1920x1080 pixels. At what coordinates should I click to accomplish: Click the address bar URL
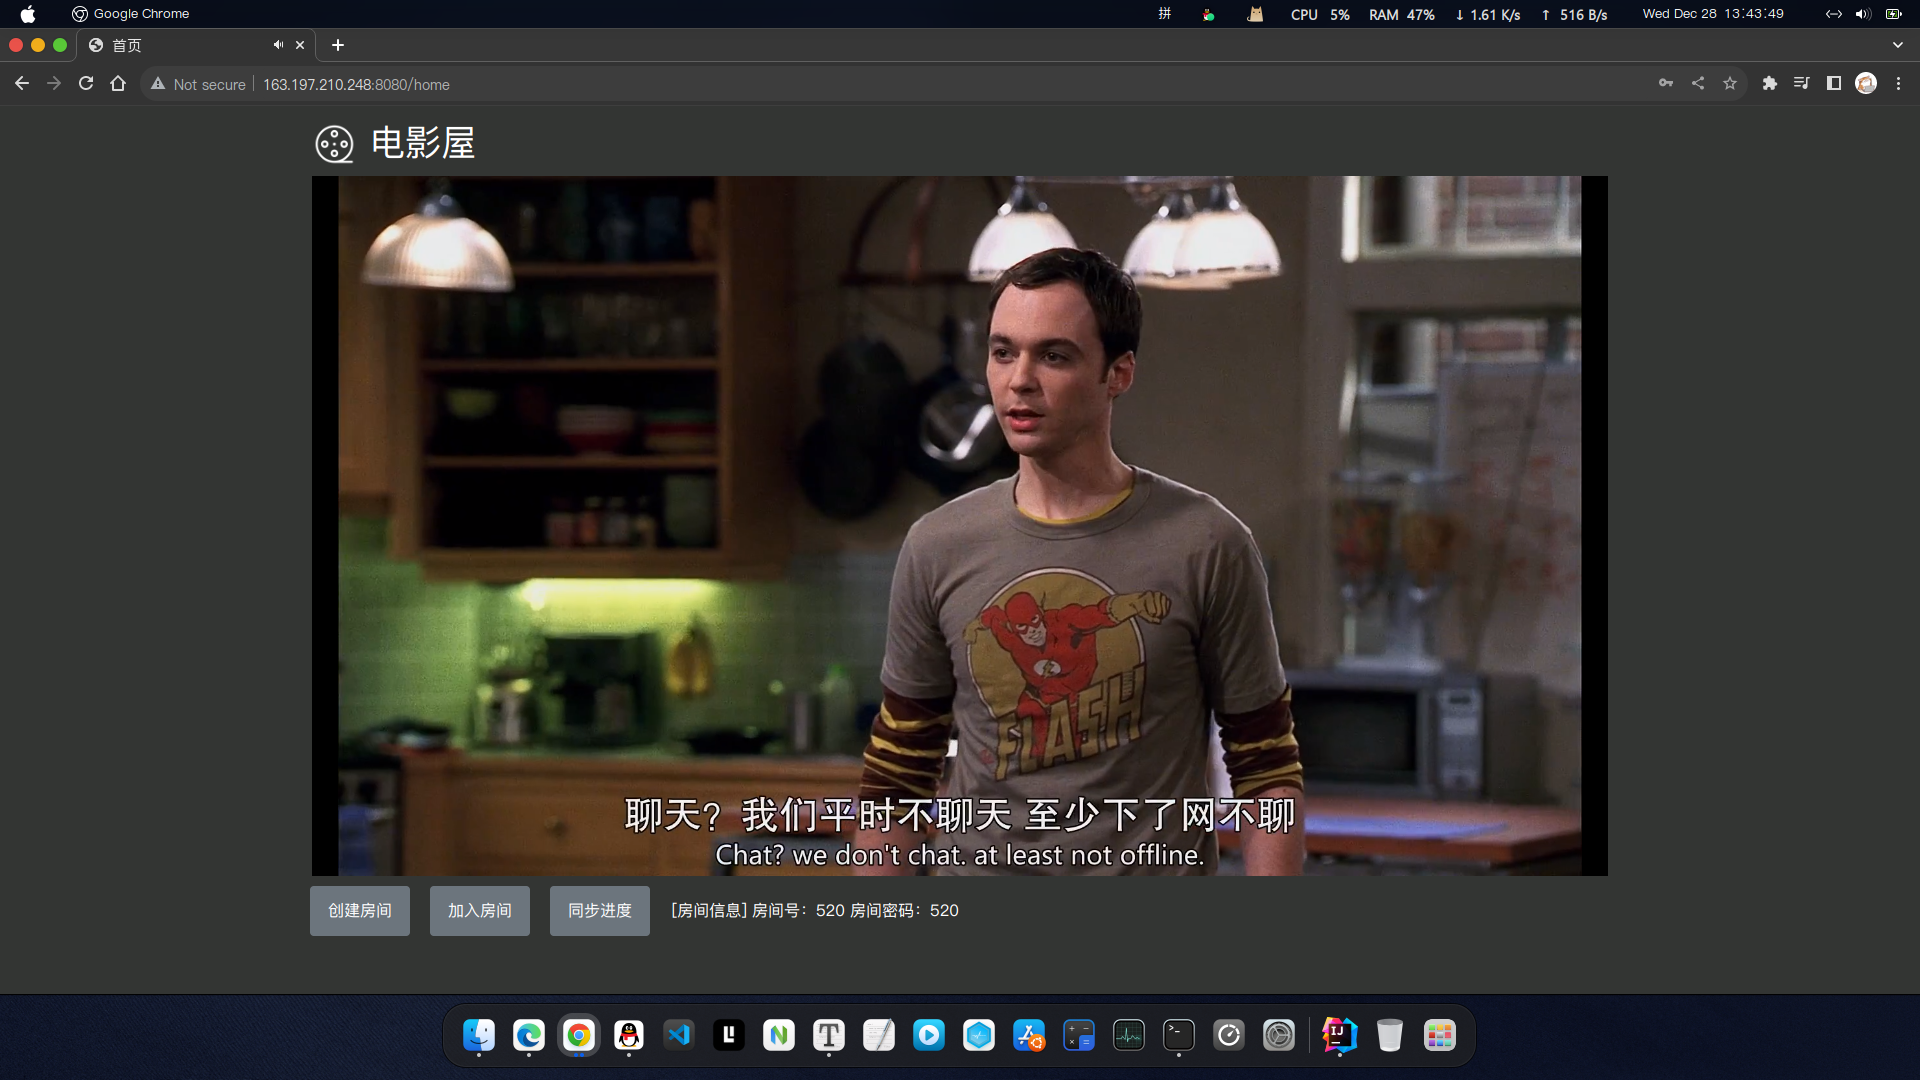(356, 85)
